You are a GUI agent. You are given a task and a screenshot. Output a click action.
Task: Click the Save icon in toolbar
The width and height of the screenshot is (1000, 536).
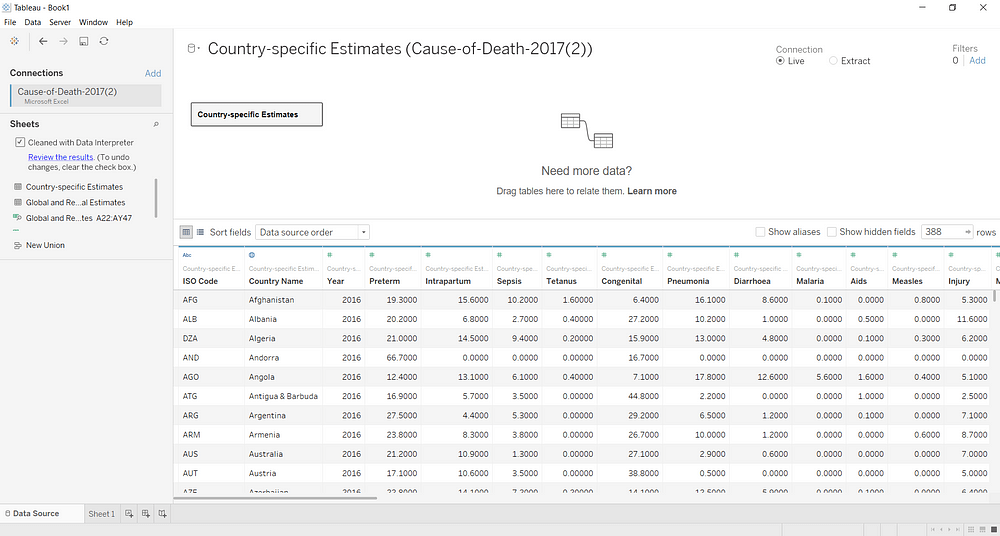coord(84,41)
